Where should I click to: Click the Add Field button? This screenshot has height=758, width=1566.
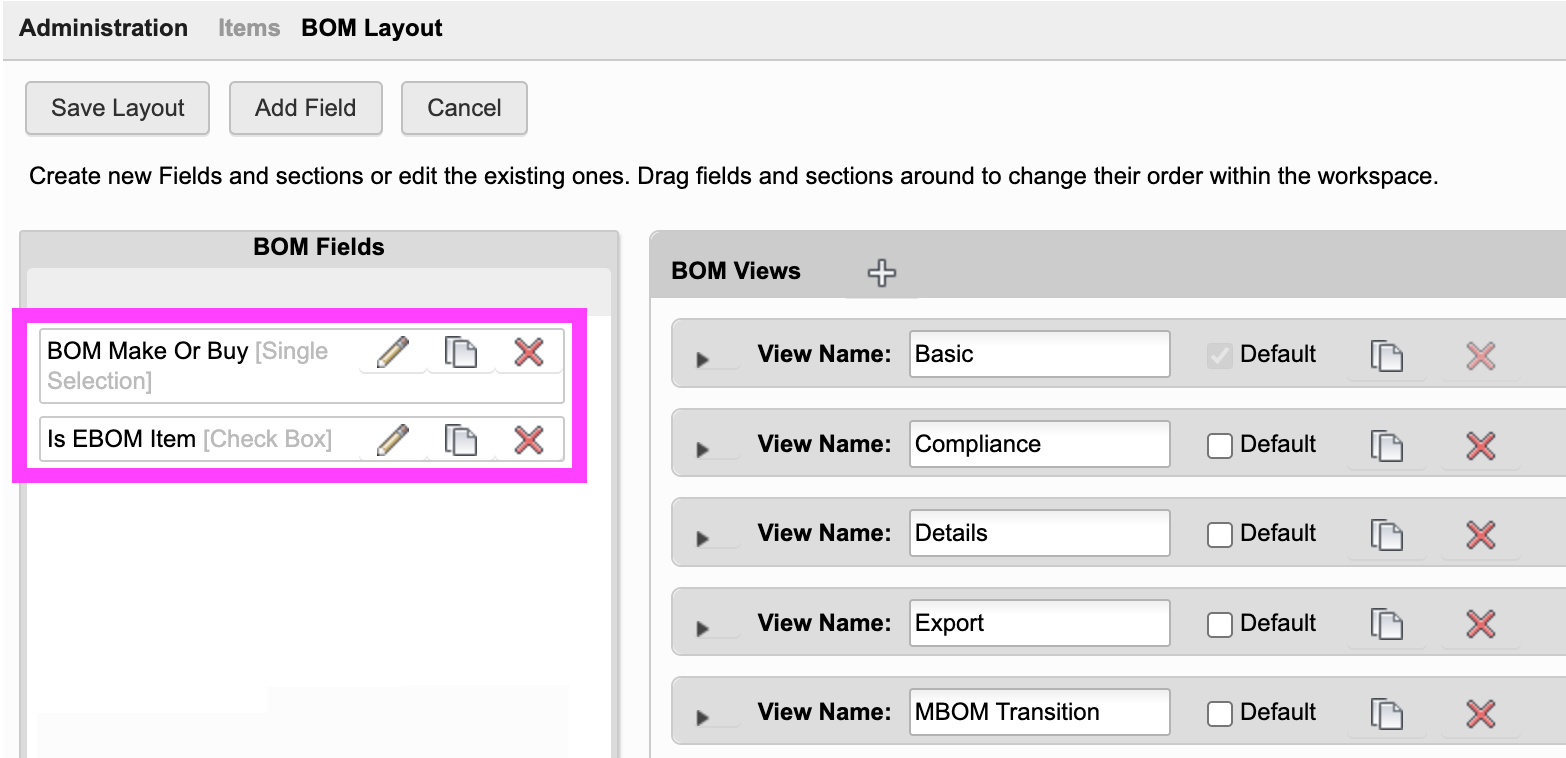tap(305, 108)
